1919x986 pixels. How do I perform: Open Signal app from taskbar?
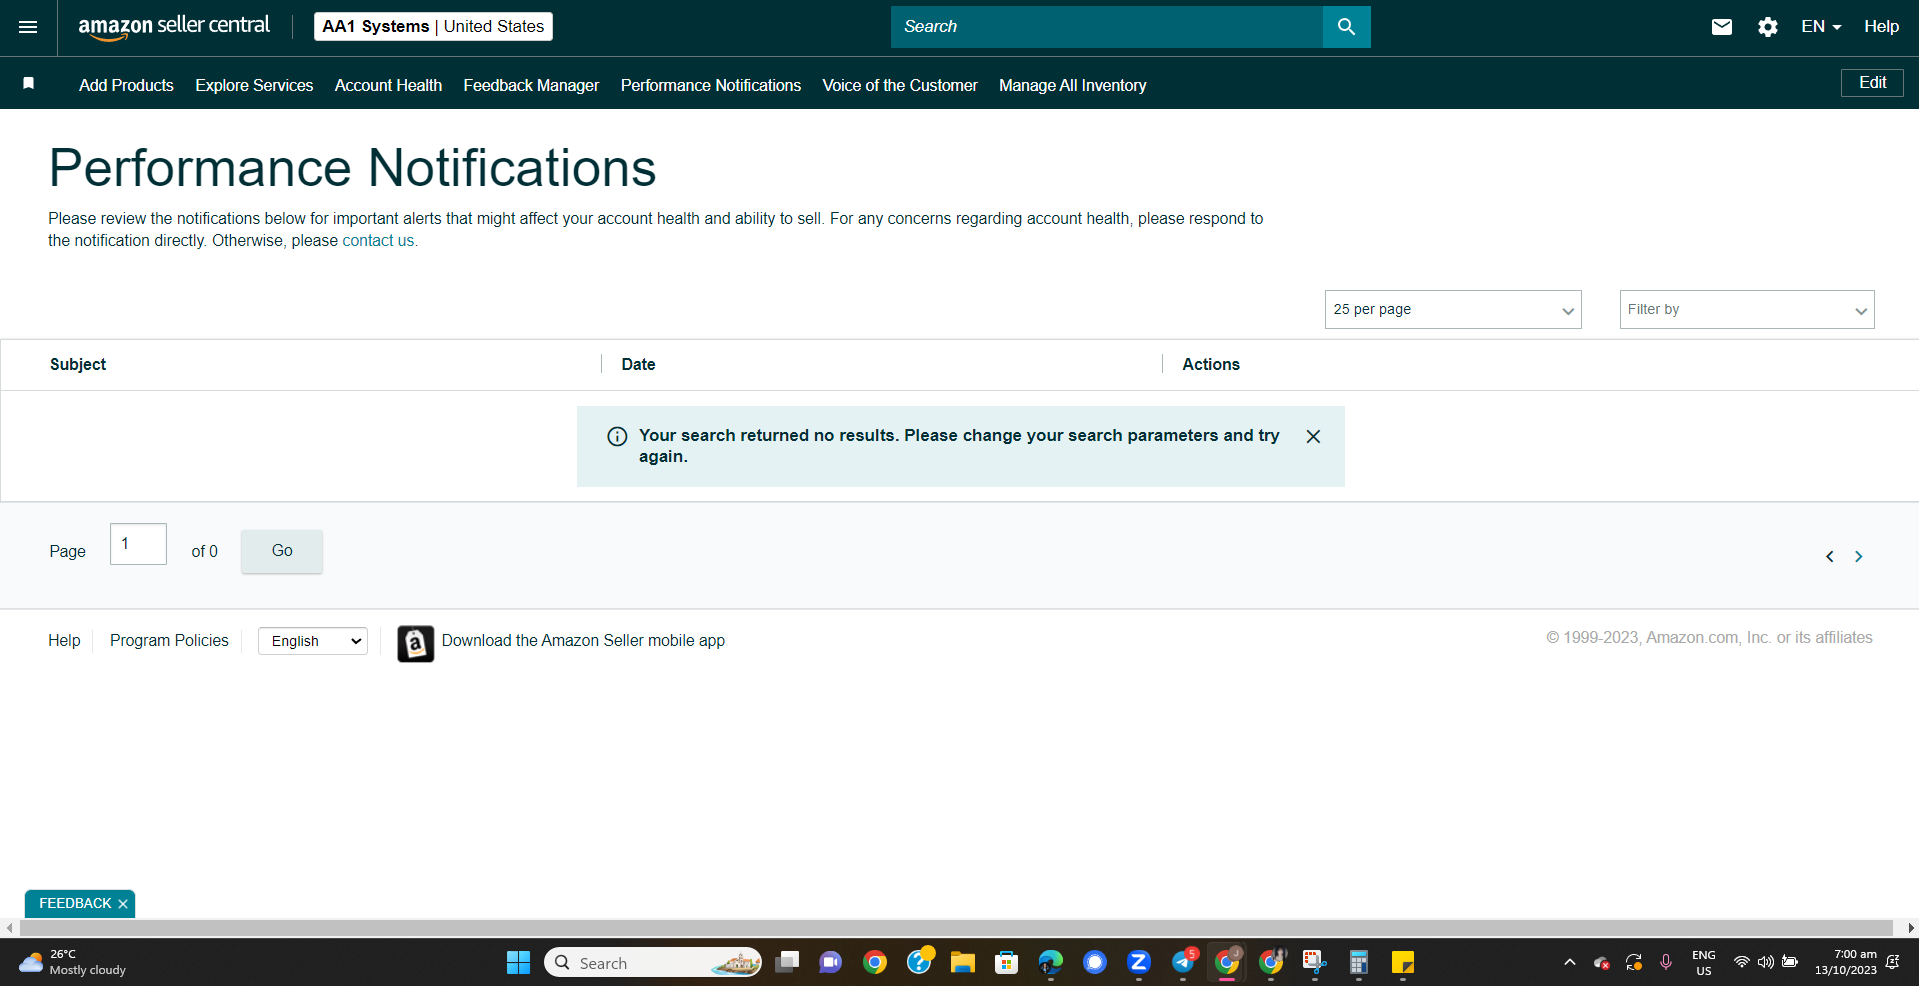pos(1095,962)
